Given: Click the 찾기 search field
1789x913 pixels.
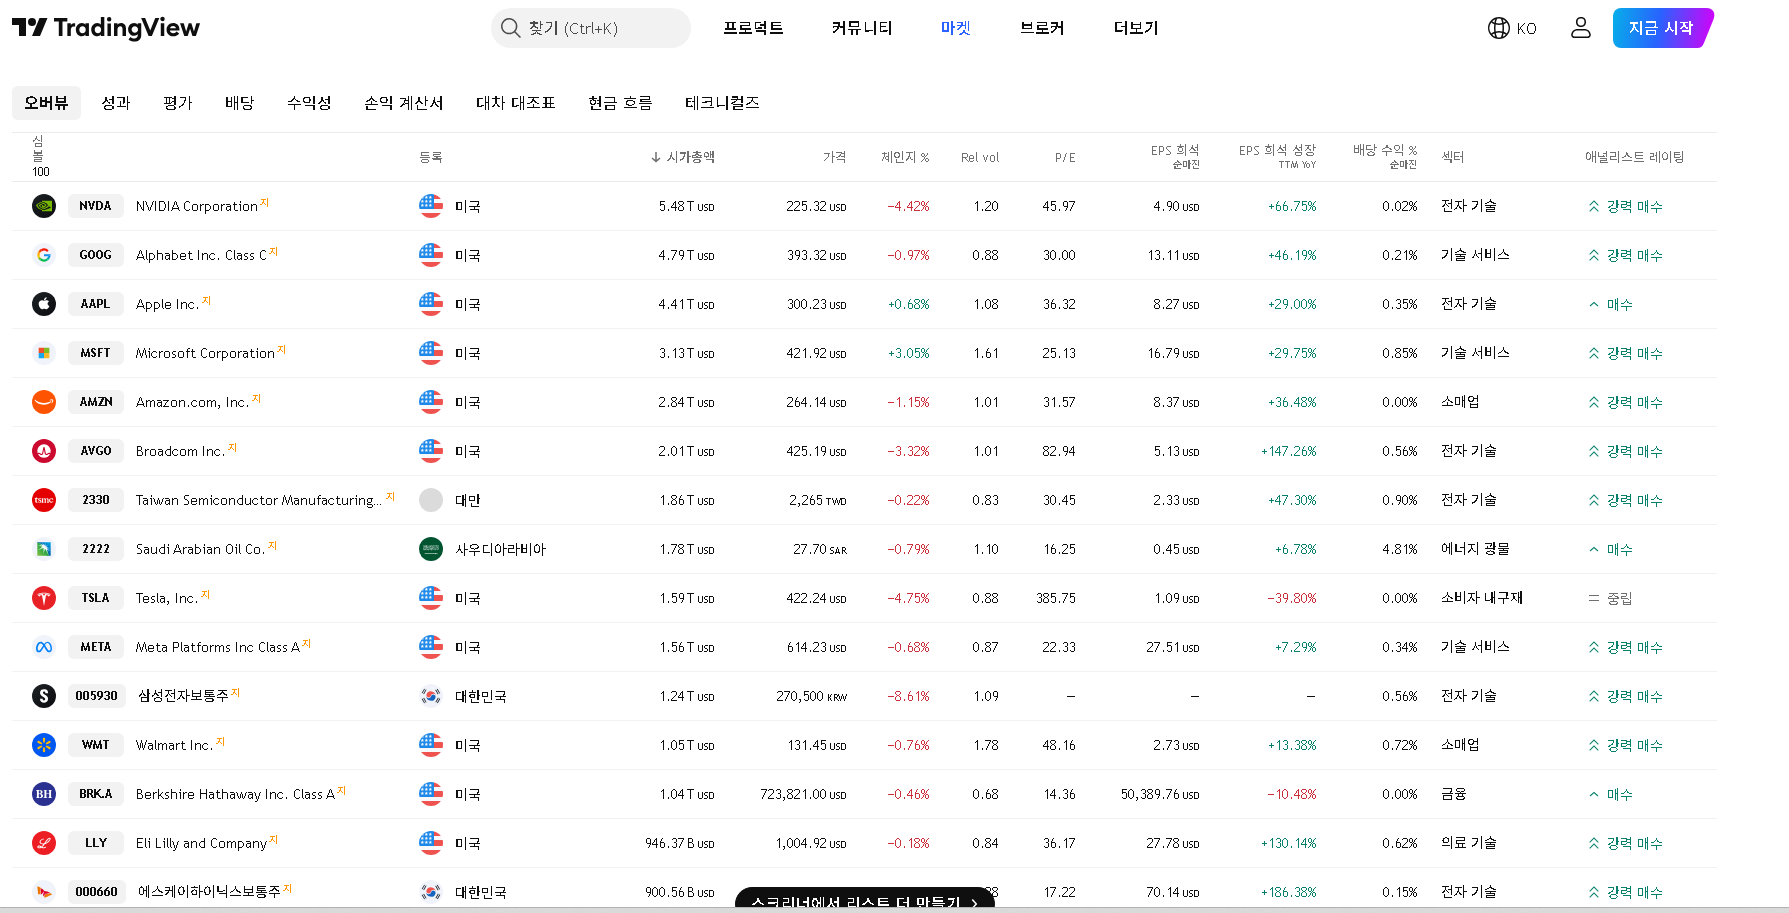Looking at the screenshot, I should [x=591, y=28].
